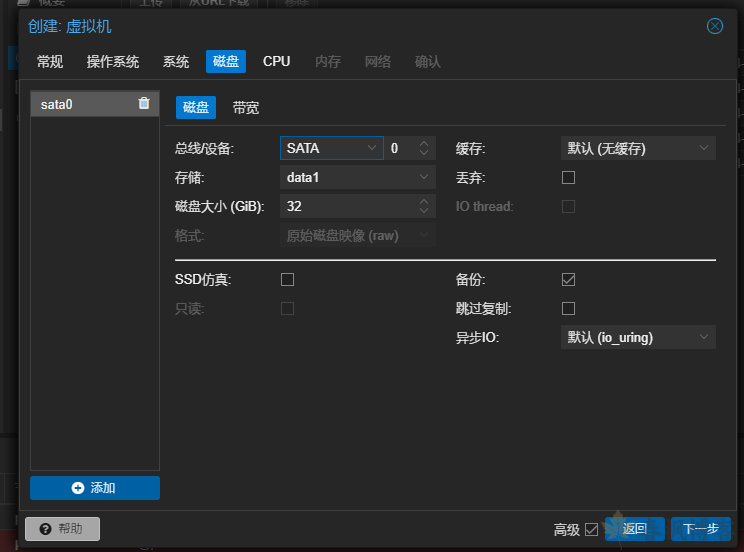Viewport: 744px width, 552px height.
Task: Uncheck the 备份 backup checkbox
Action: [568, 280]
